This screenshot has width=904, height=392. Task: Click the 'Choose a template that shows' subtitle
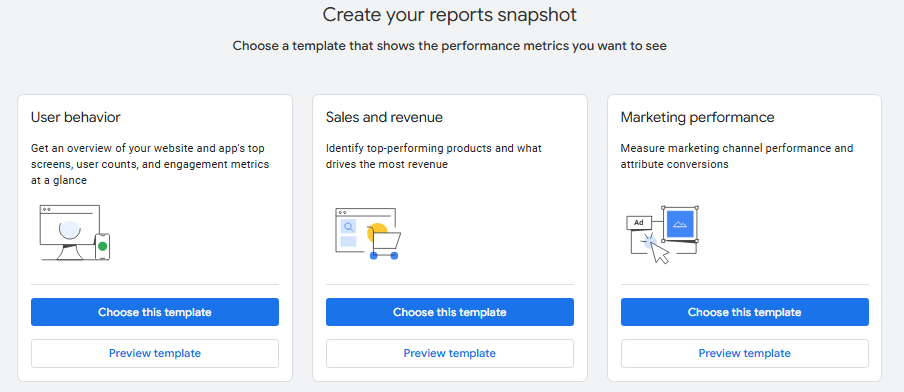click(x=450, y=46)
